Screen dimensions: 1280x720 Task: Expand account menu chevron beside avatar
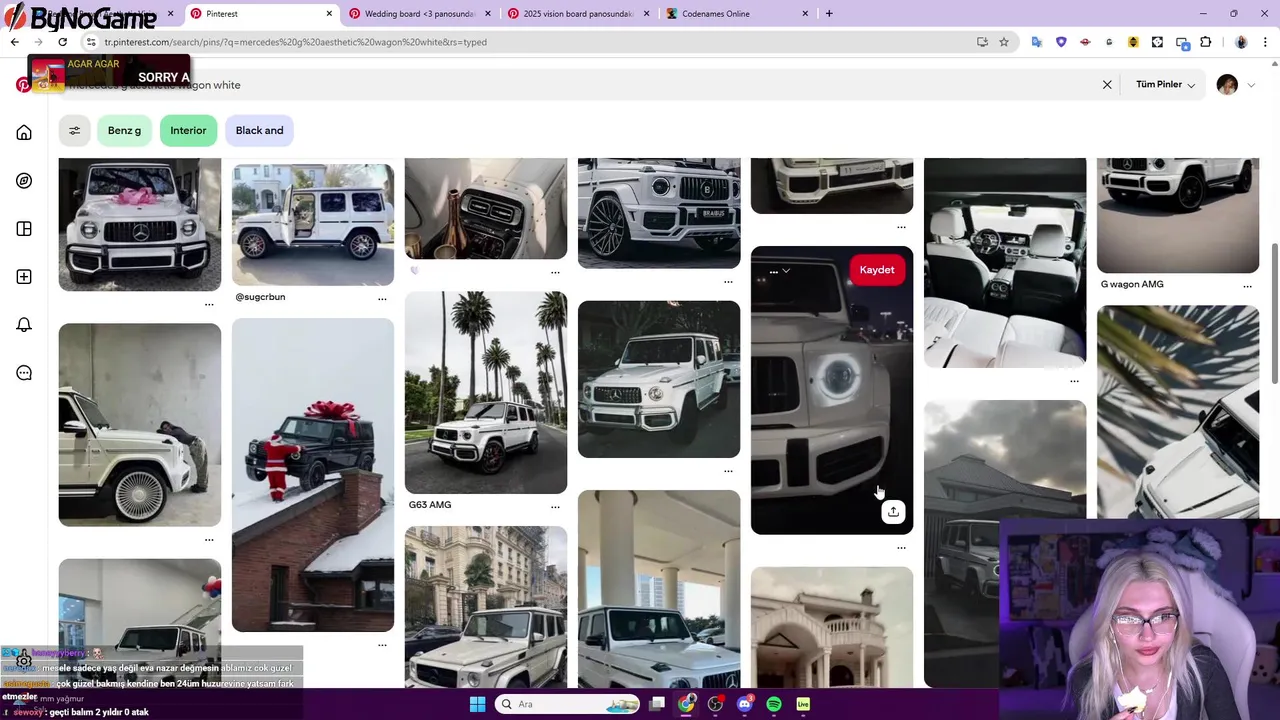pyautogui.click(x=1251, y=85)
